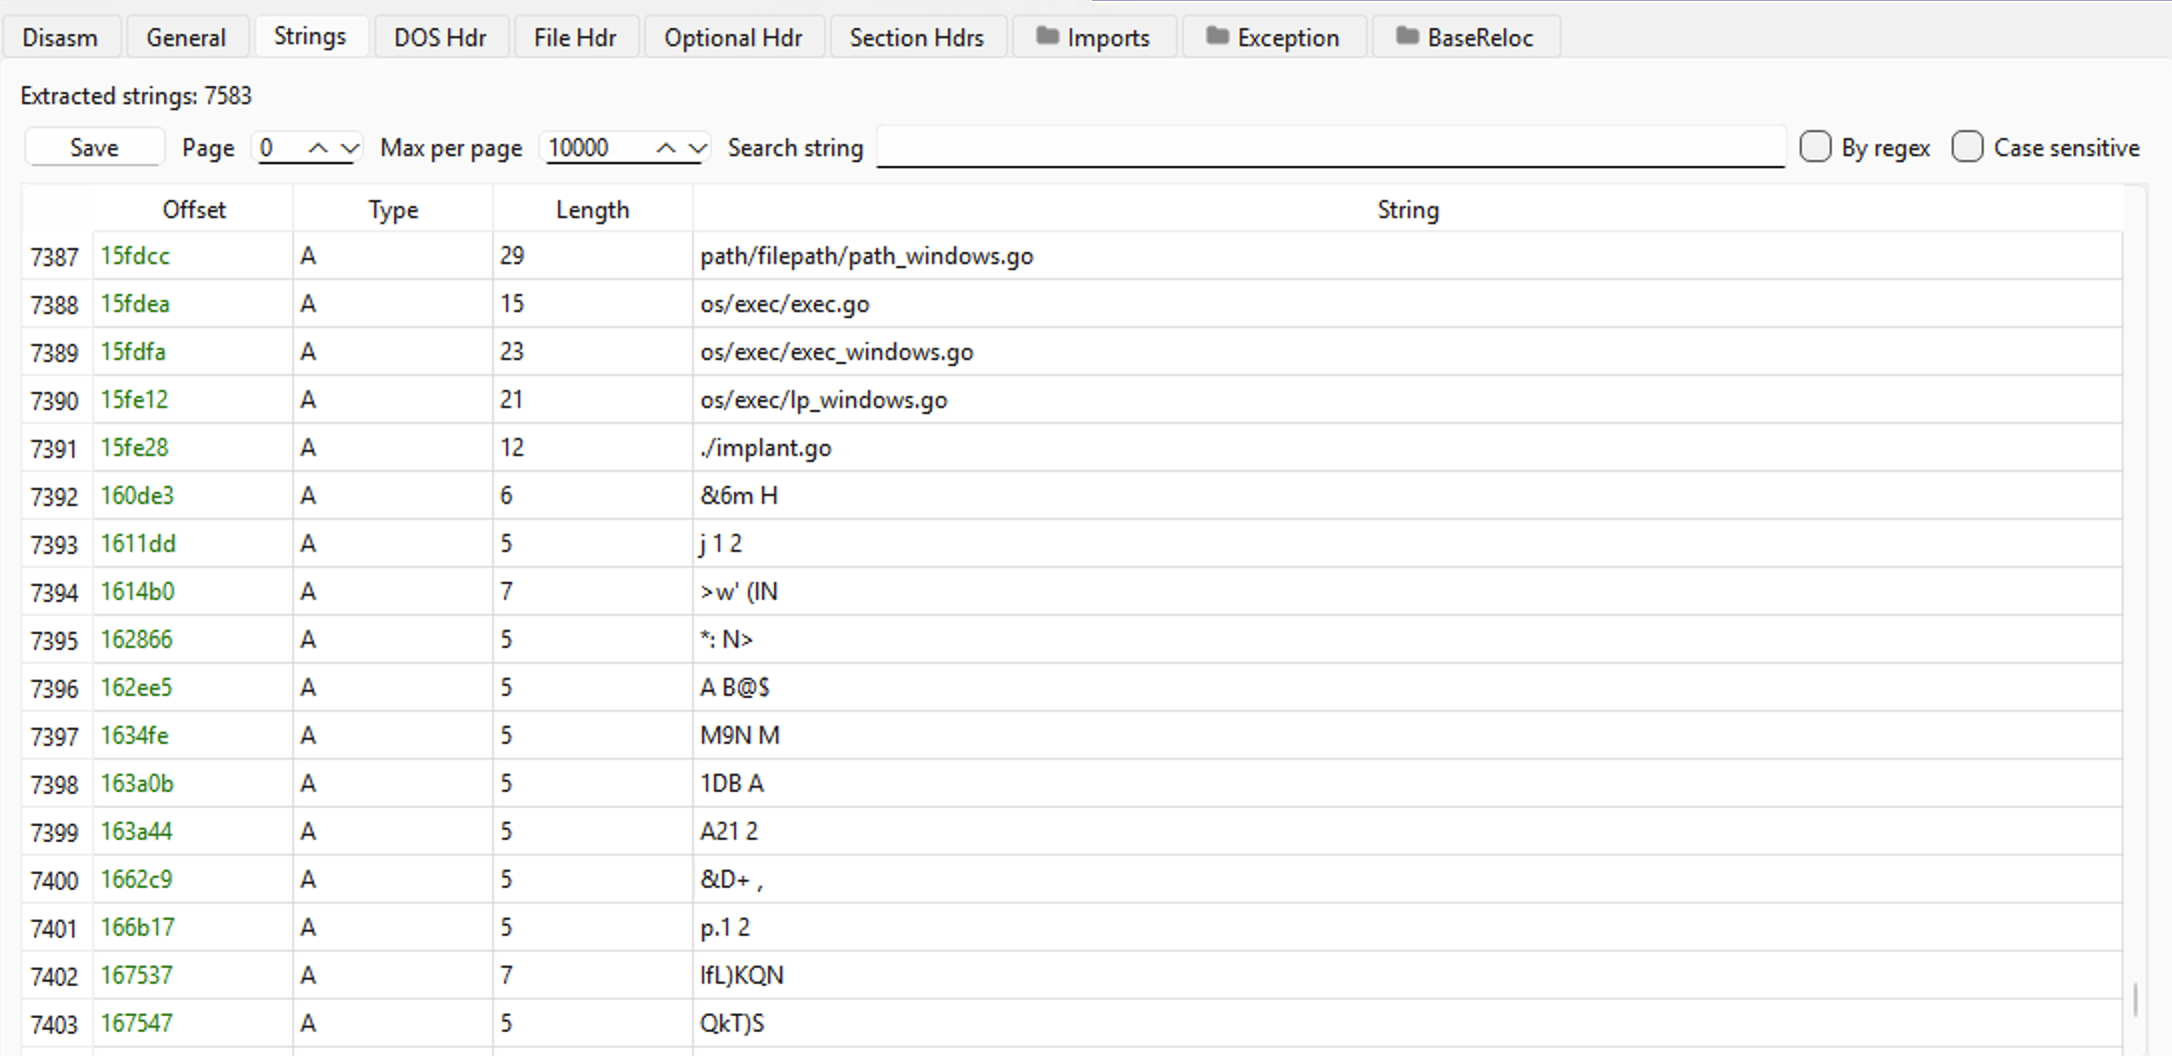The image size is (2172, 1056).
Task: Follow offset link 15fe28
Action: click(135, 448)
